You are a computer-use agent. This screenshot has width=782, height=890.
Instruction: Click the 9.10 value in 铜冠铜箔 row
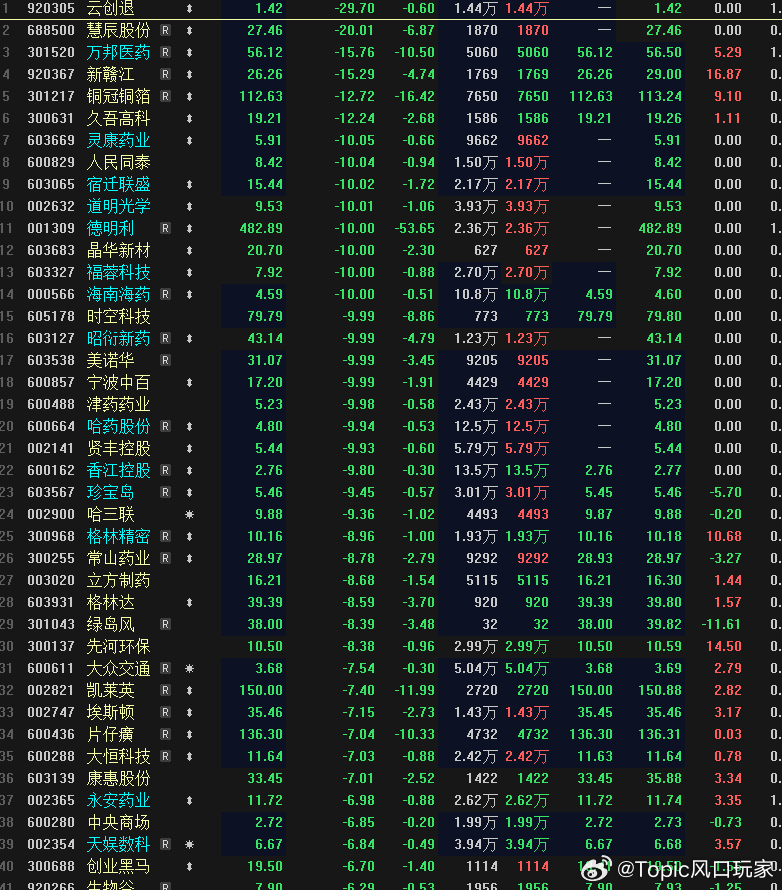[x=728, y=96]
